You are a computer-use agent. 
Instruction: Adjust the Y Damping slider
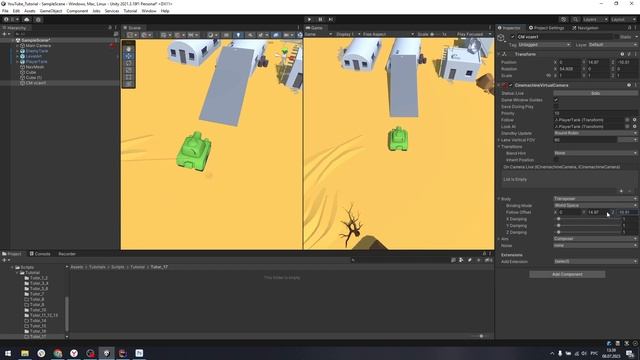tap(588, 225)
